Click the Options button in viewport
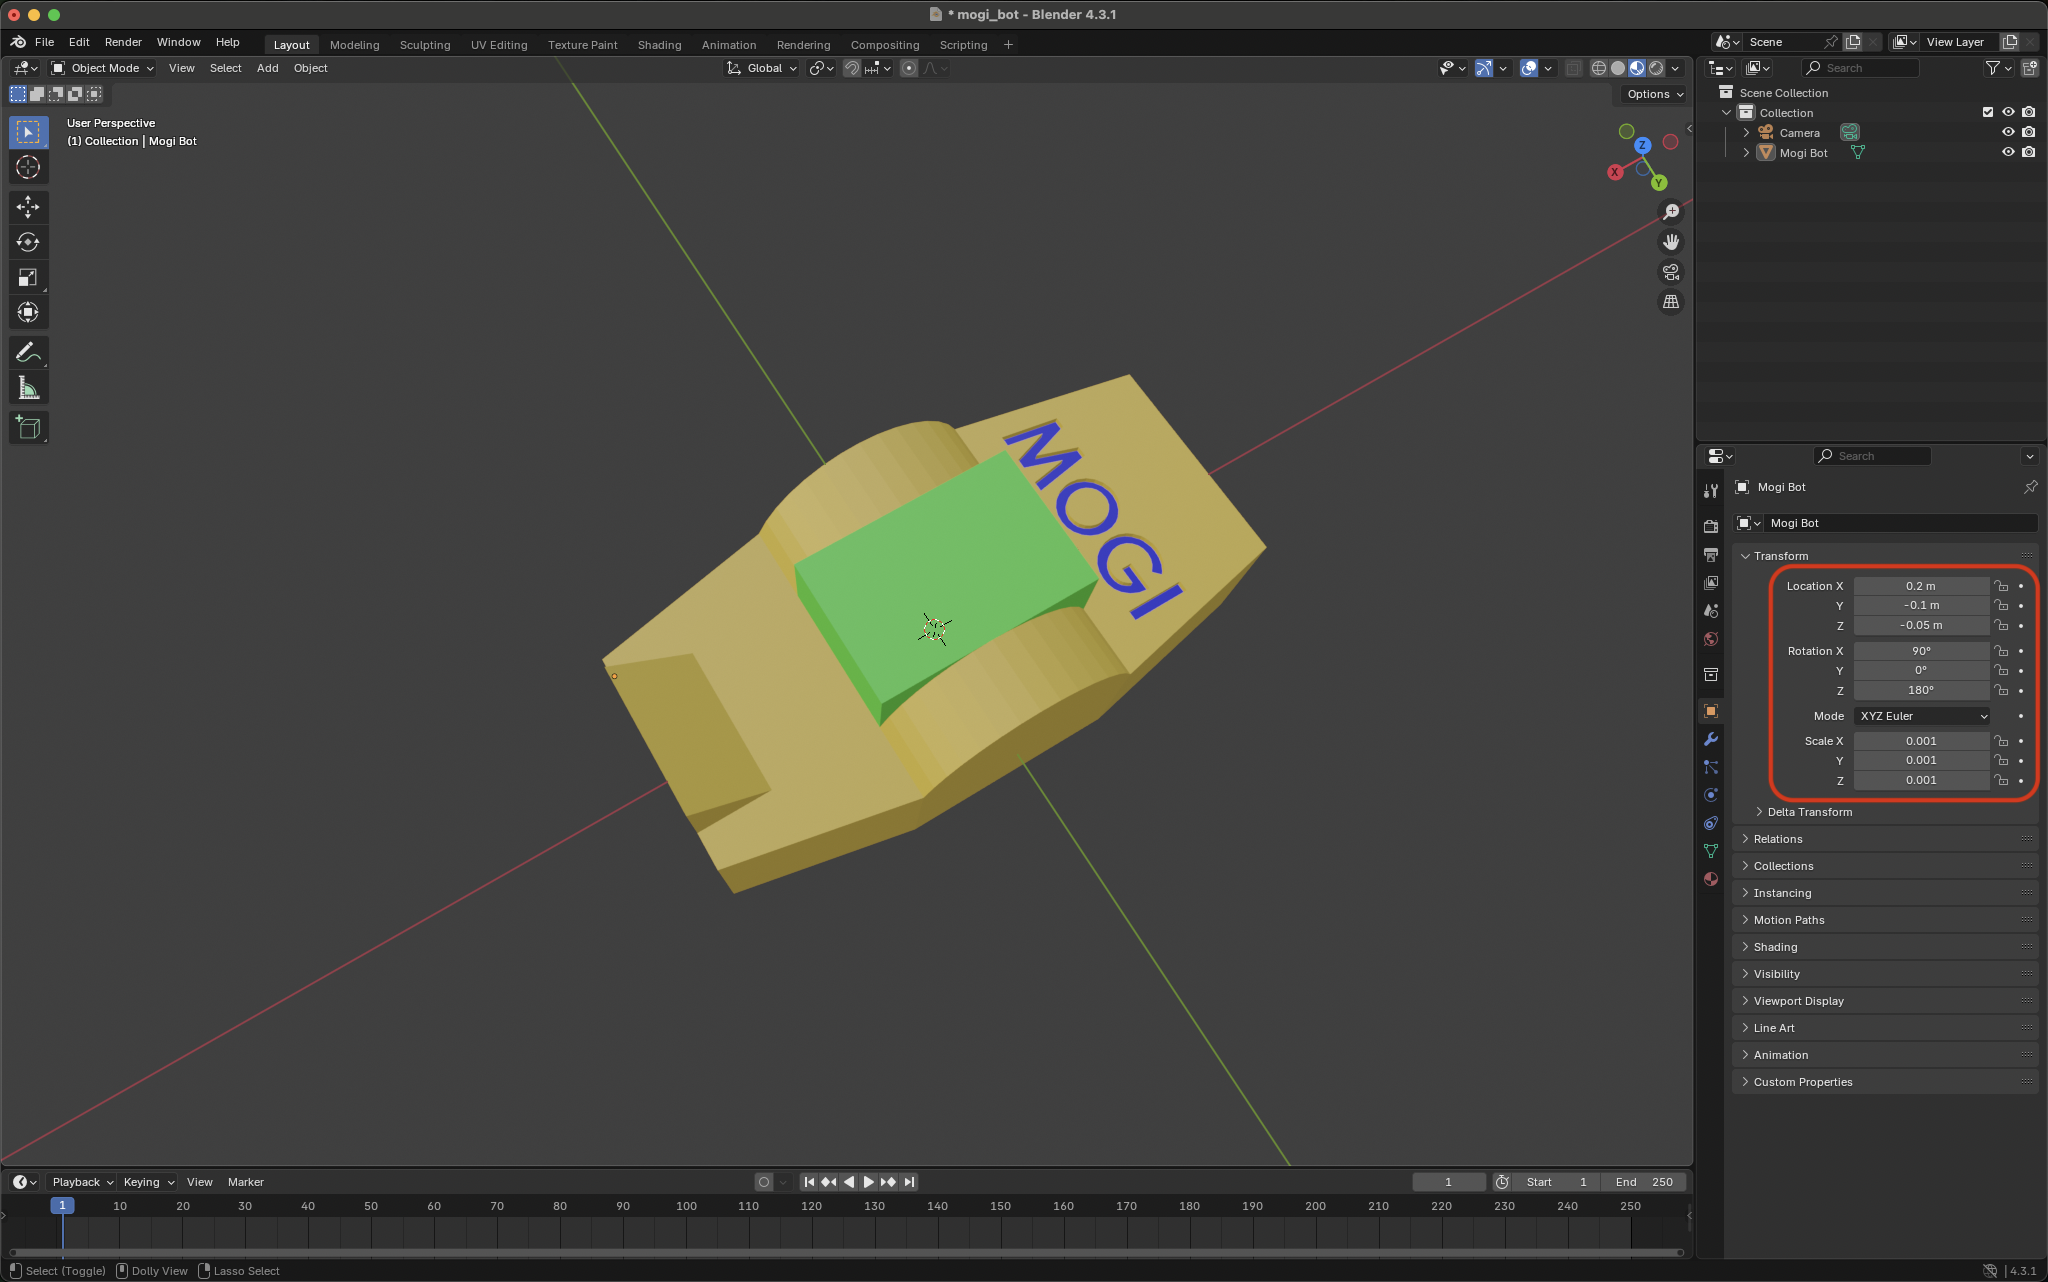 [1654, 94]
